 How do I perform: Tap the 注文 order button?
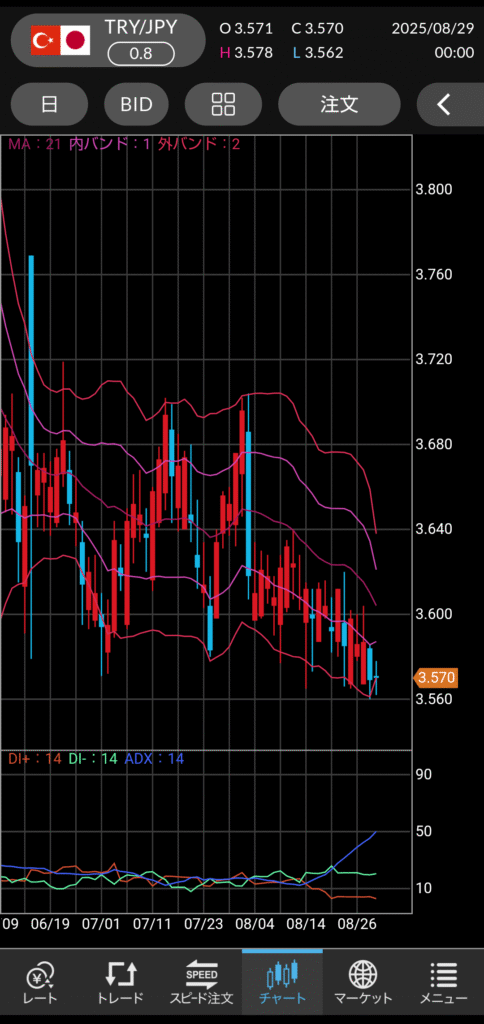[x=339, y=104]
